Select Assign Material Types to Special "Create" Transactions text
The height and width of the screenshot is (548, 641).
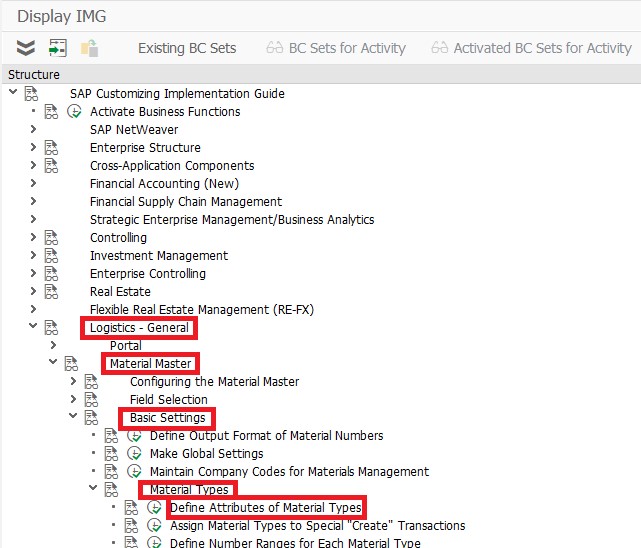(318, 526)
